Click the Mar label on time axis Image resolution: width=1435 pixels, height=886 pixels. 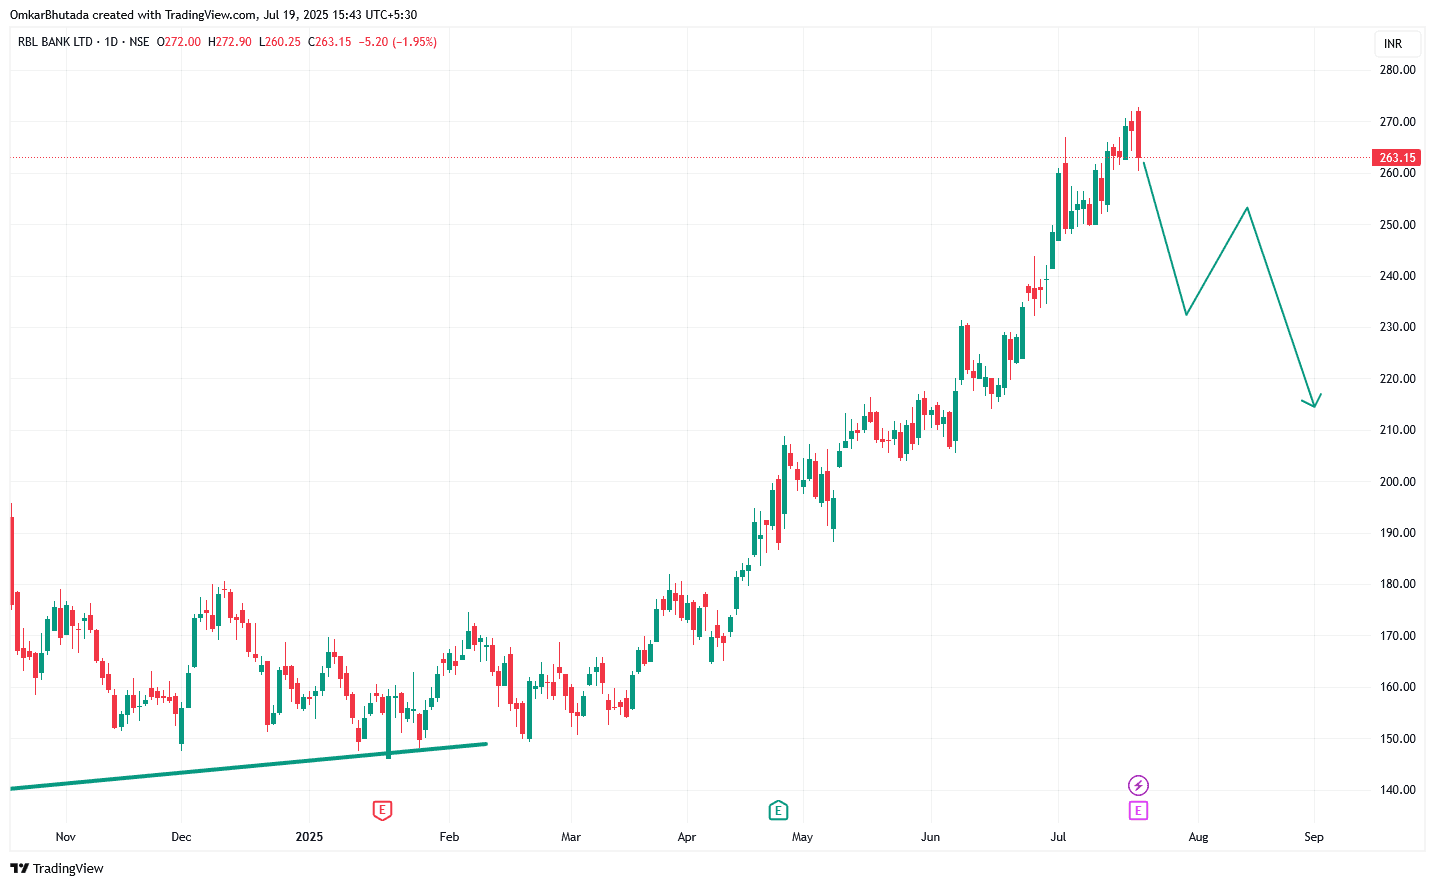click(571, 837)
